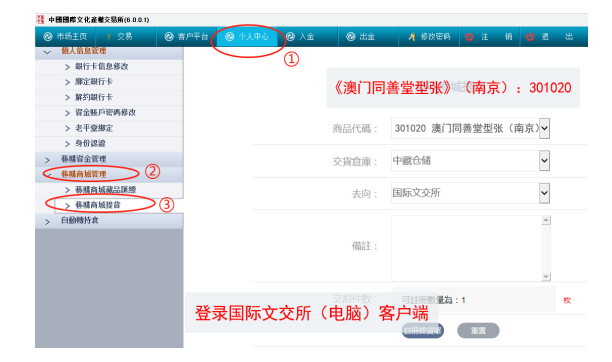612x362 pixels.
Task: Click the red 注销 power icon
Action: (x=469, y=37)
